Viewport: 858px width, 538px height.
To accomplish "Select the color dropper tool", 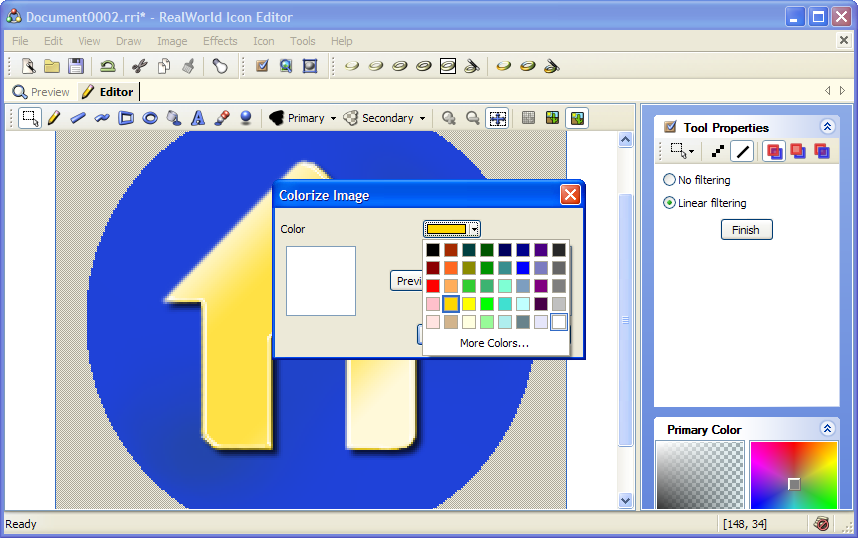I will (222, 118).
